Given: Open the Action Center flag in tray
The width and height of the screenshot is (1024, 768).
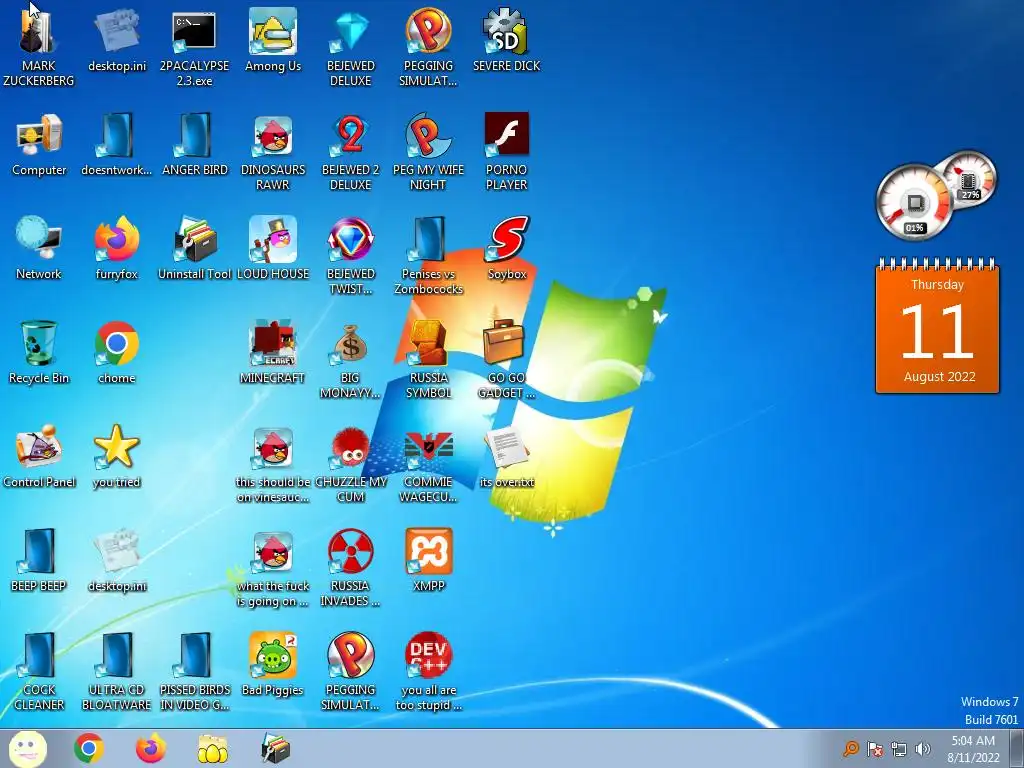Looking at the screenshot, I should [875, 749].
